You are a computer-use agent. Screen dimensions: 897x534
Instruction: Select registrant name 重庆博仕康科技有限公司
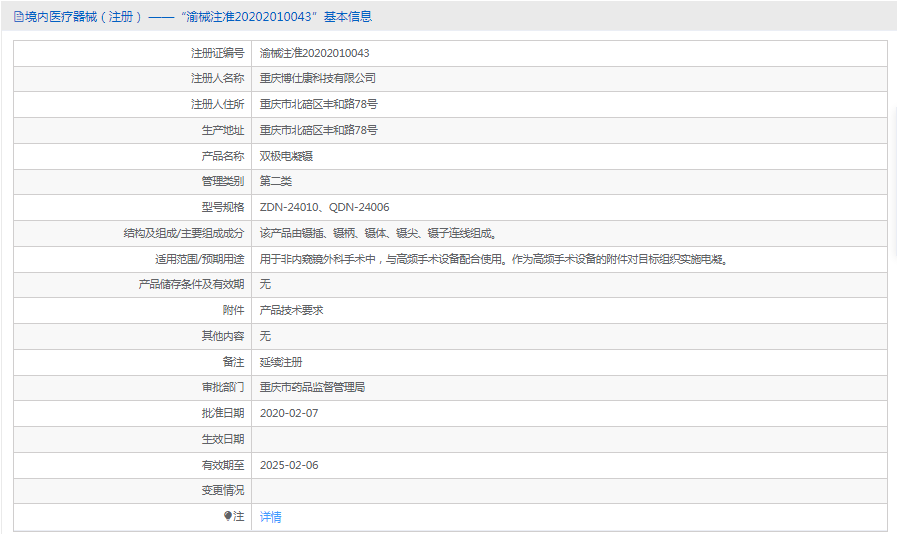point(317,78)
